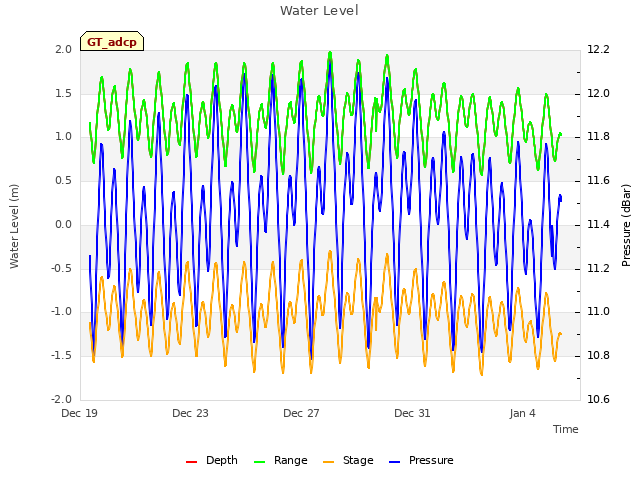Click the Jan 4 date tick label

pos(522,413)
